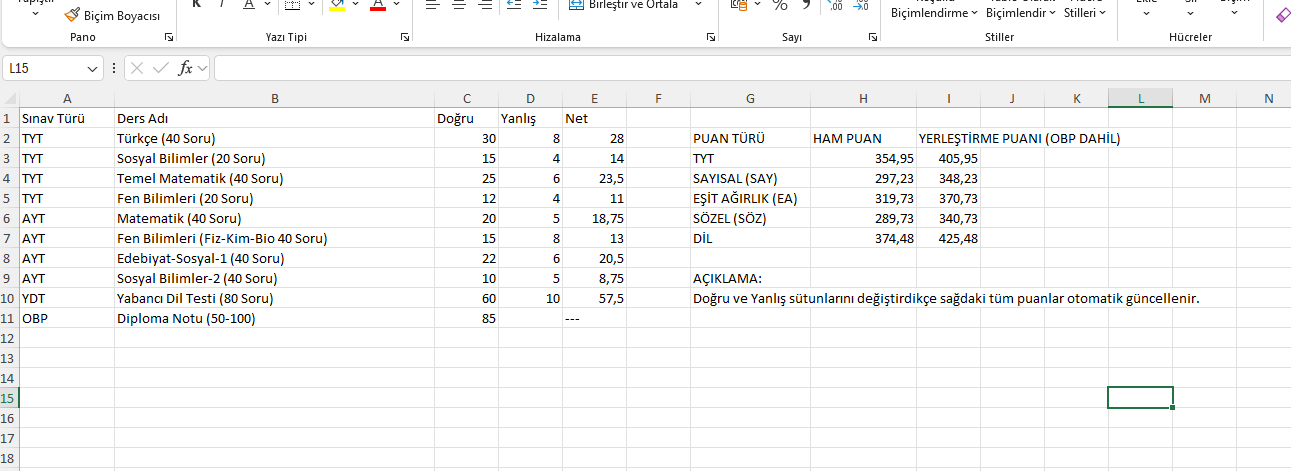
Task: Open the Sil delete cells dropdown
Action: 1190,9
